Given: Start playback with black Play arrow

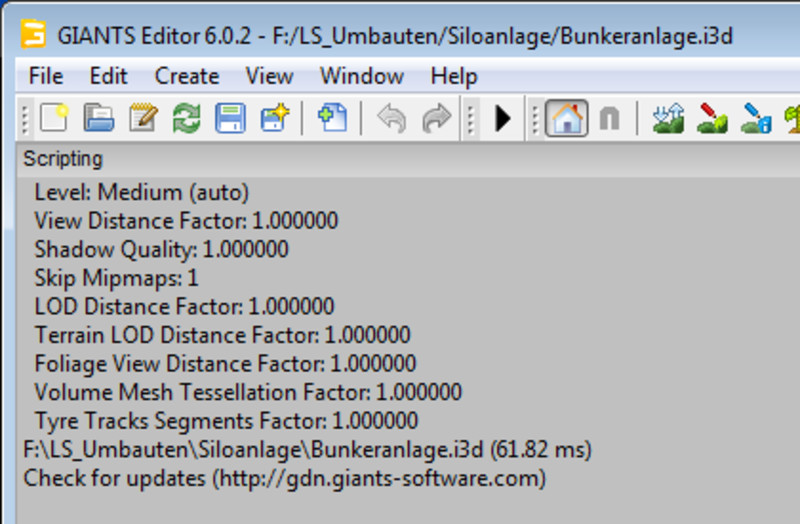Looking at the screenshot, I should [x=502, y=119].
